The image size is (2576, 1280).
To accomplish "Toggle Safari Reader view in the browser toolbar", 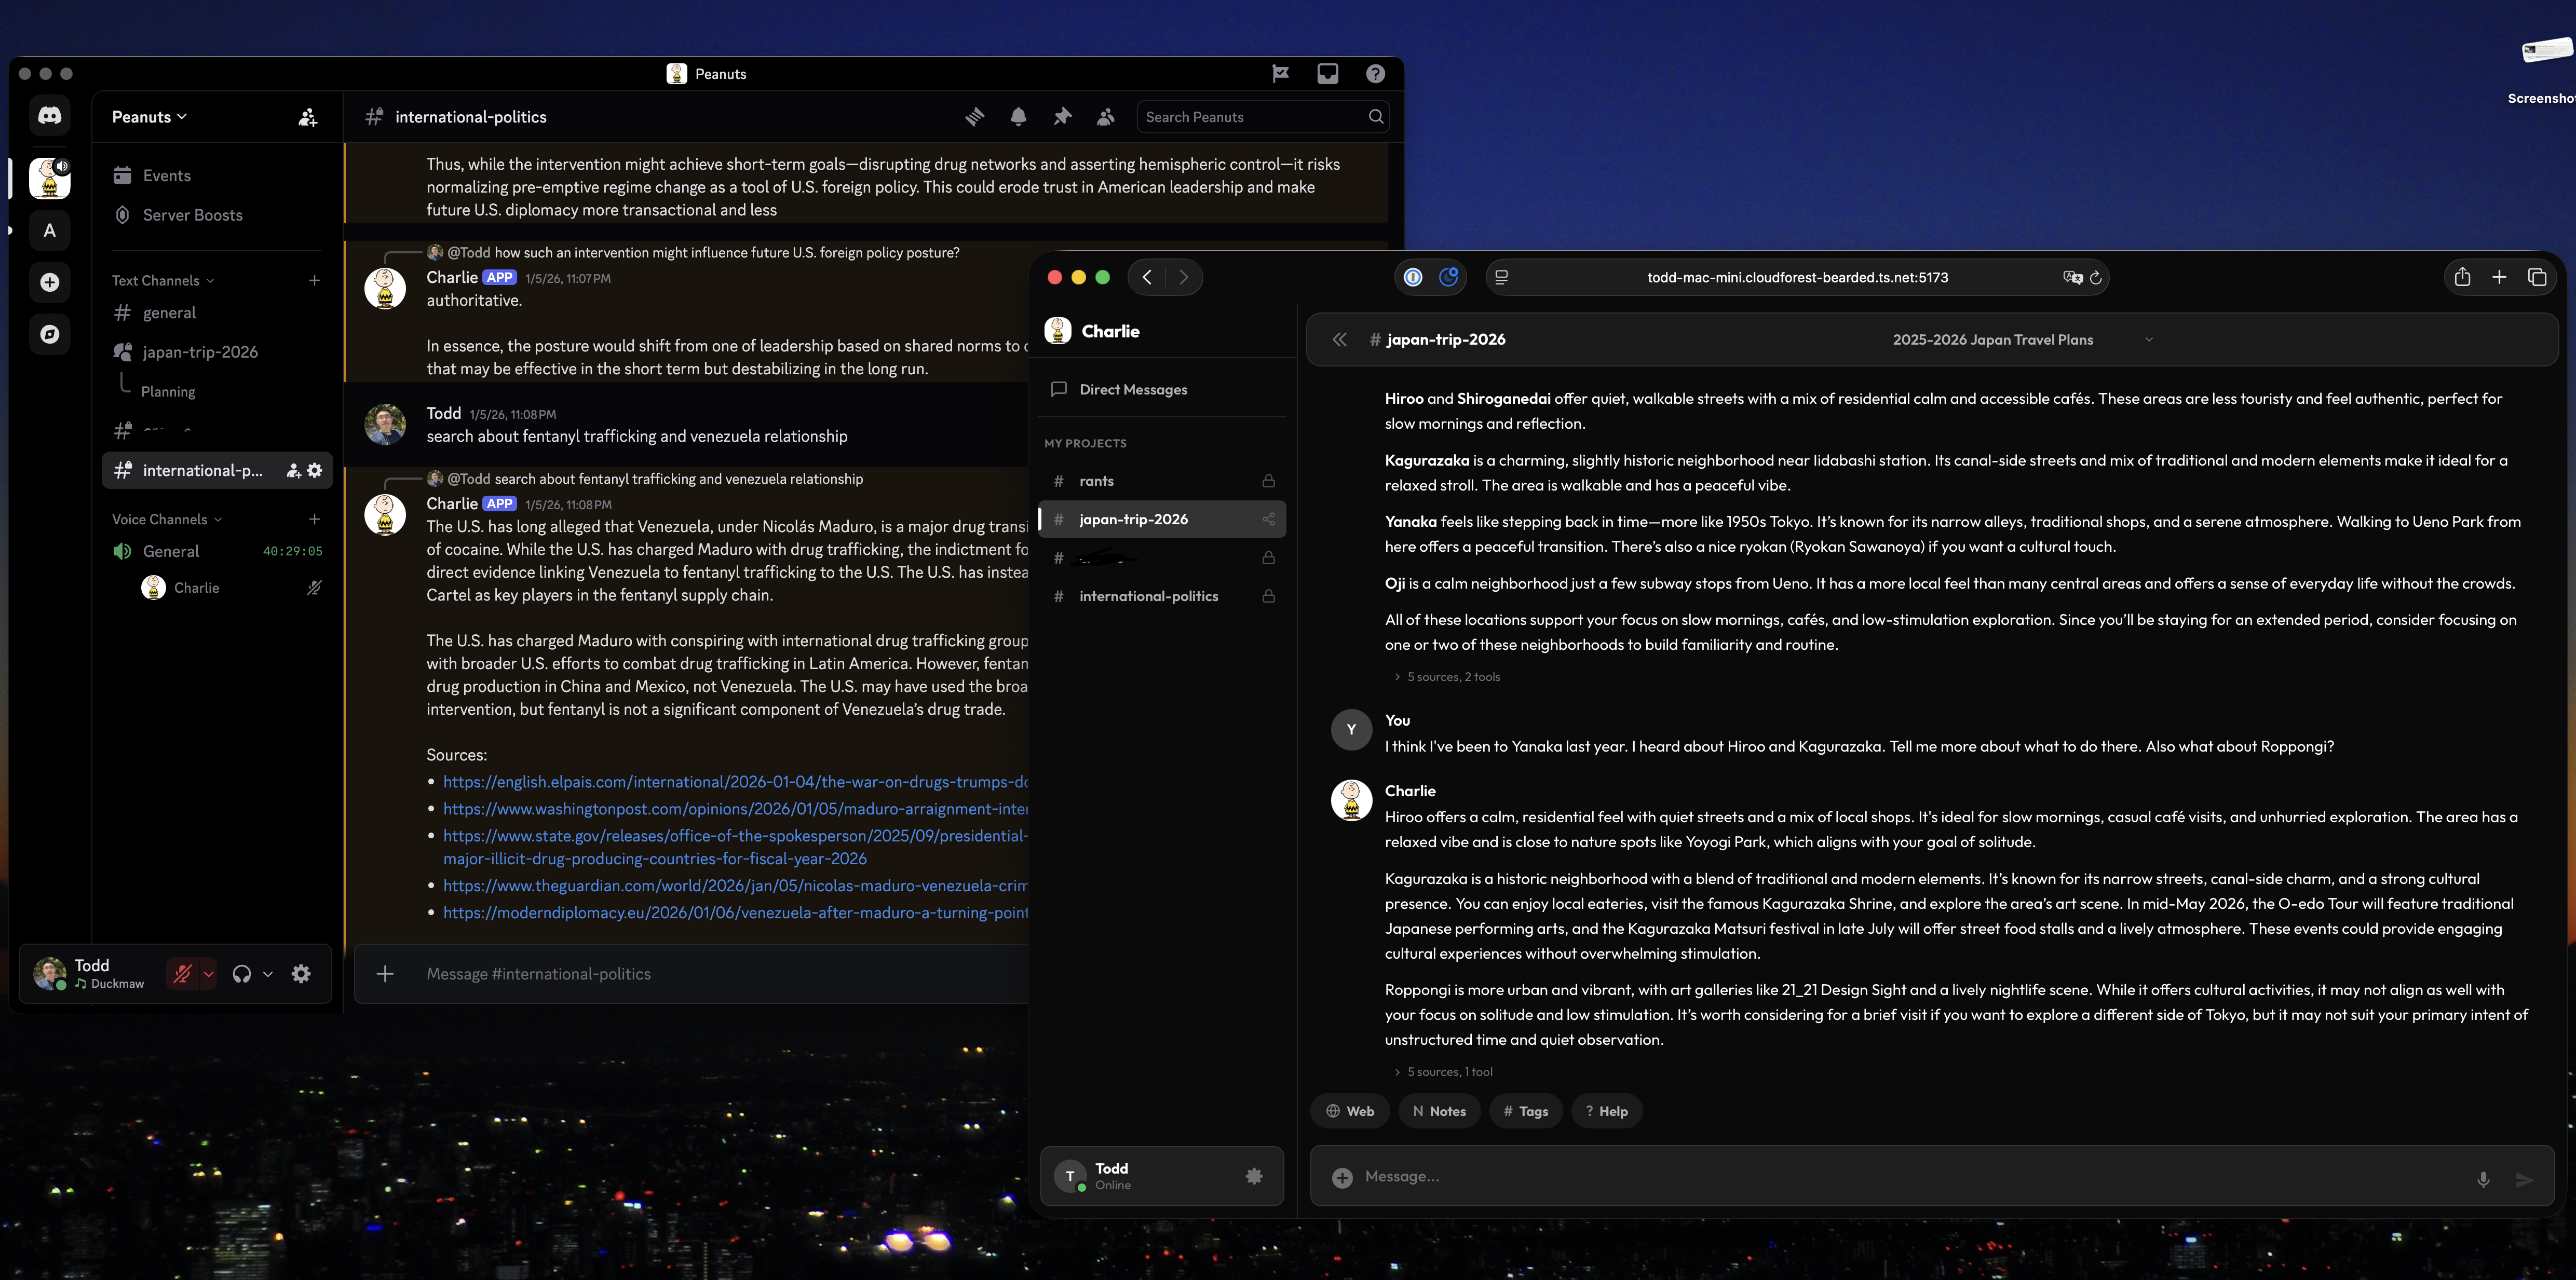I will click(x=1500, y=277).
